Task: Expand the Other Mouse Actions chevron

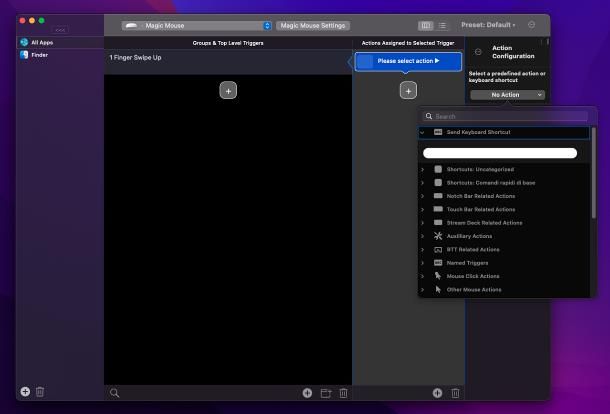Action: pos(422,289)
